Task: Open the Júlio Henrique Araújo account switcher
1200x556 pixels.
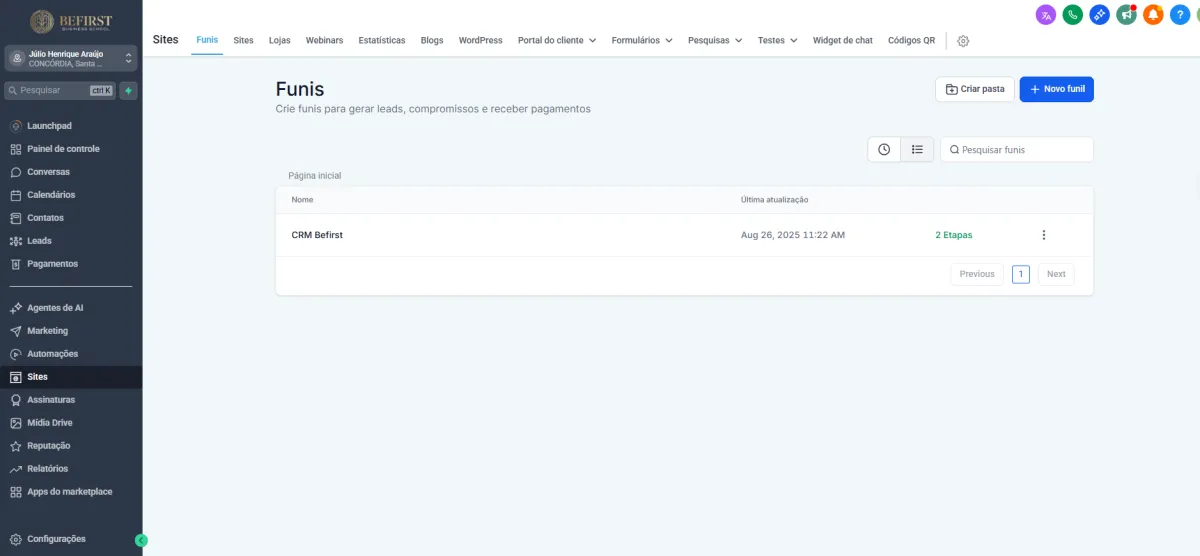Action: [70, 59]
